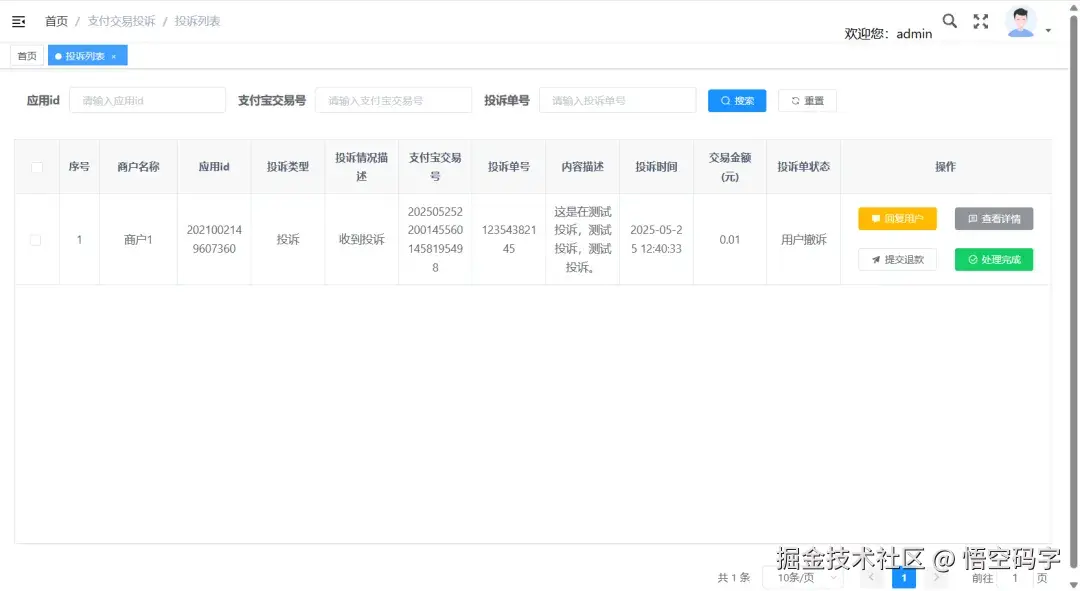
Task: Enter fullscreen mode via the expand icon
Action: [980, 20]
